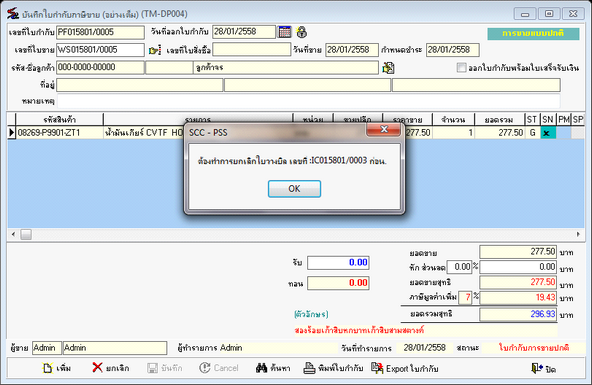This screenshot has height=385, width=592.
Task: Toggle the SN cell with x mark
Action: click(548, 132)
